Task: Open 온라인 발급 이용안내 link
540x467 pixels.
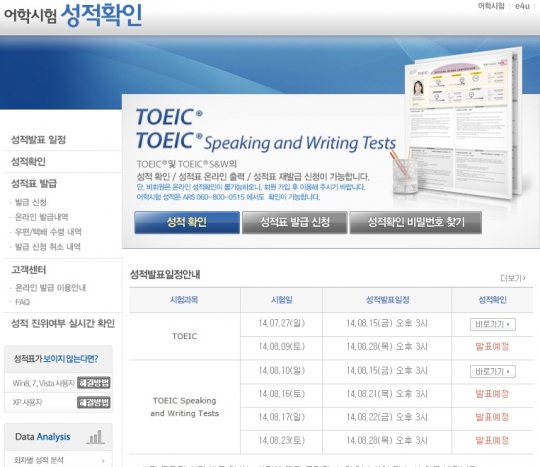Action: tap(50, 288)
